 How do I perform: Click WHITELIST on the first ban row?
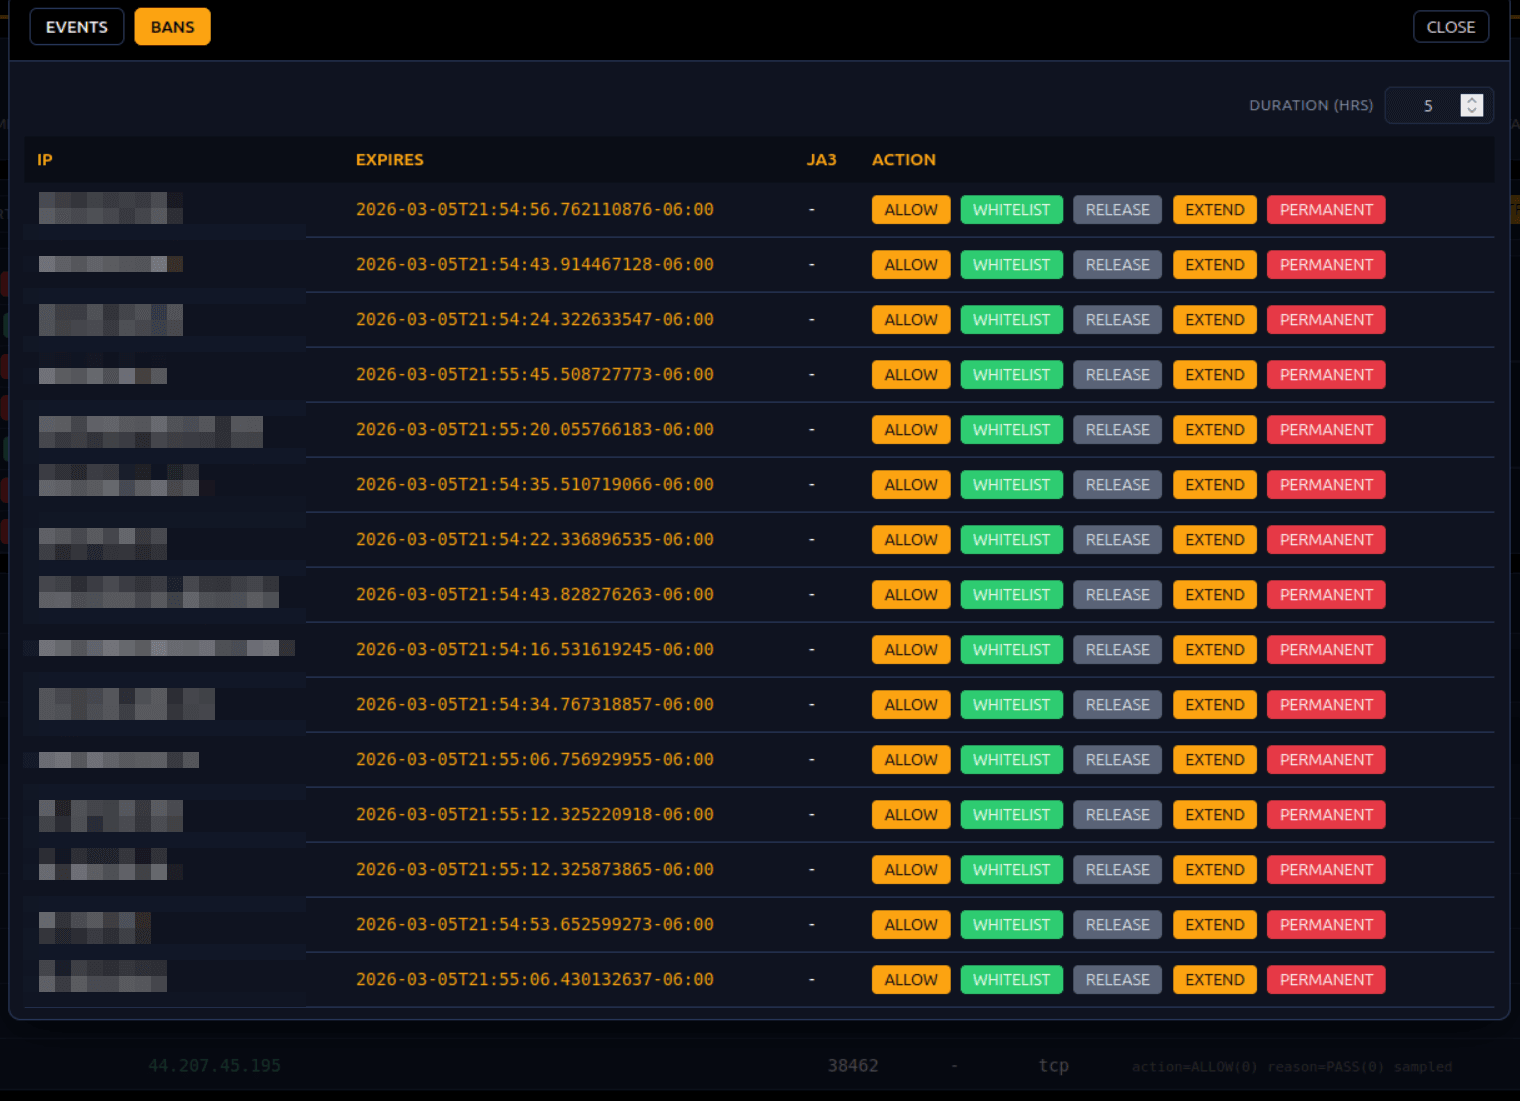(x=1011, y=209)
